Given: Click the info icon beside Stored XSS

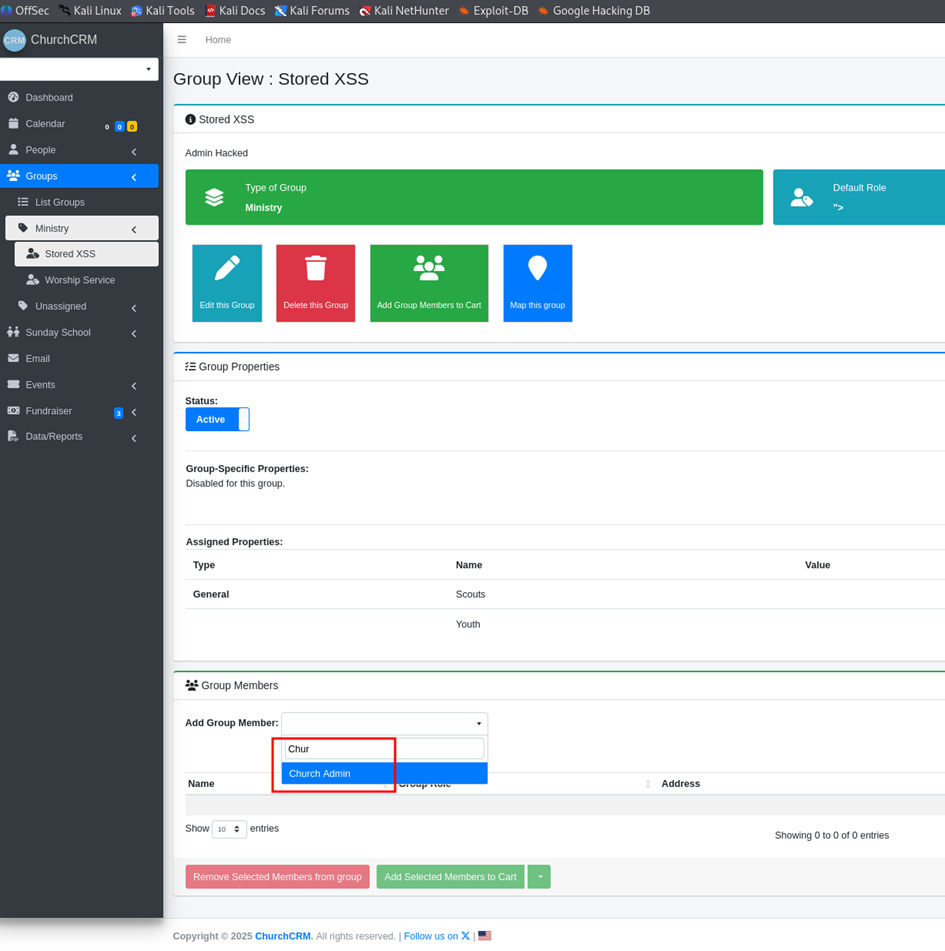Looking at the screenshot, I should pos(190,119).
